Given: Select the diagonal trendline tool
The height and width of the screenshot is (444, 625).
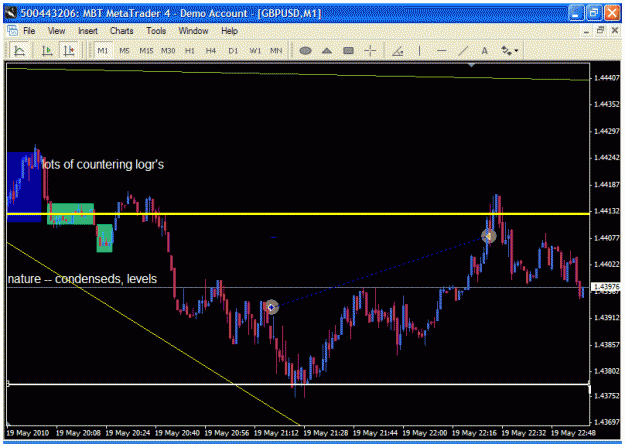Looking at the screenshot, I should [x=463, y=51].
